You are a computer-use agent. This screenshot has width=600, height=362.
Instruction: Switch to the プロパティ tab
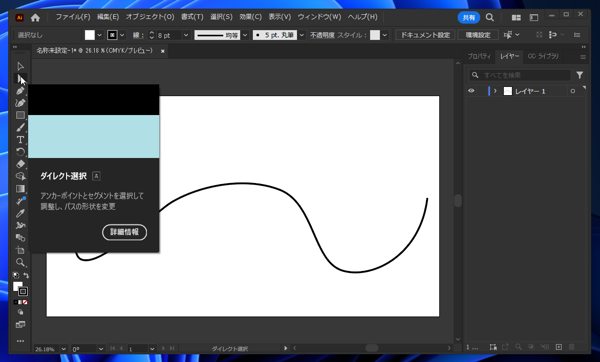coord(479,56)
